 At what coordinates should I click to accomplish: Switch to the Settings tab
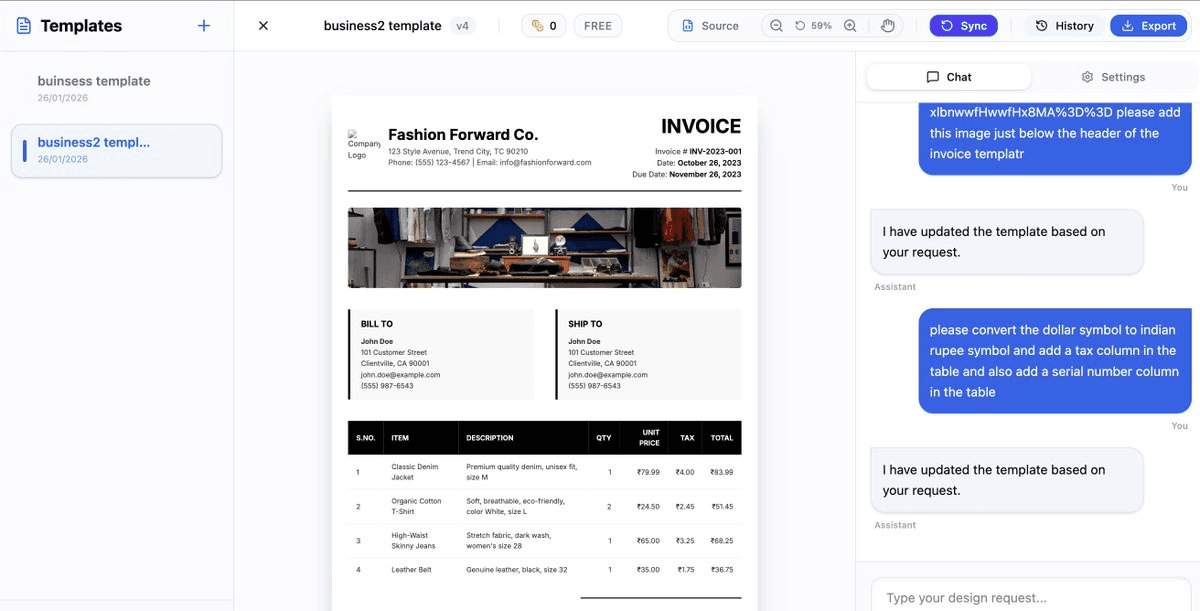1112,77
